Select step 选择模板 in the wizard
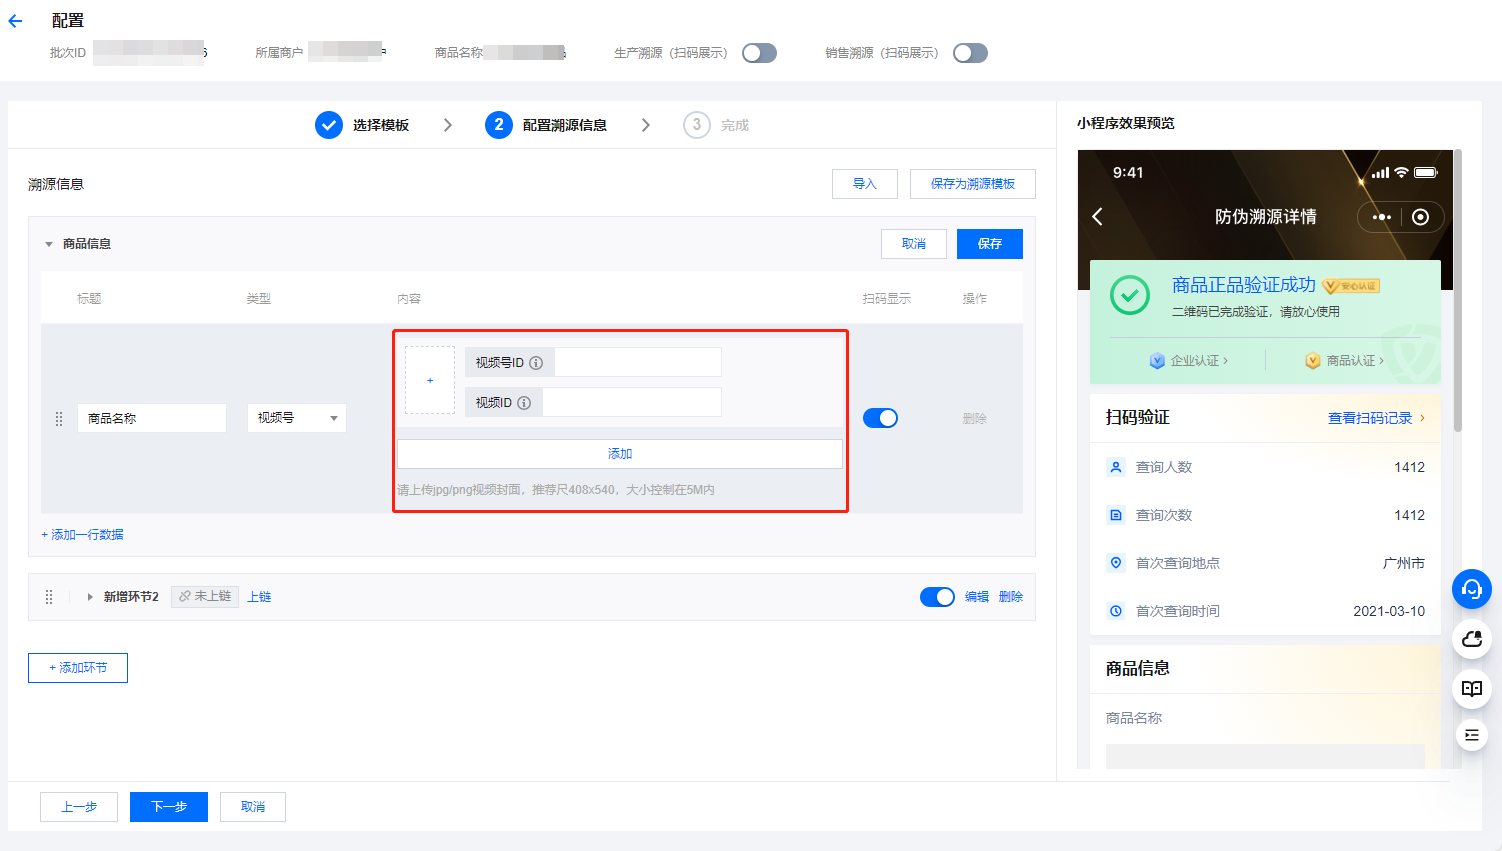This screenshot has width=1502, height=851. 362,125
